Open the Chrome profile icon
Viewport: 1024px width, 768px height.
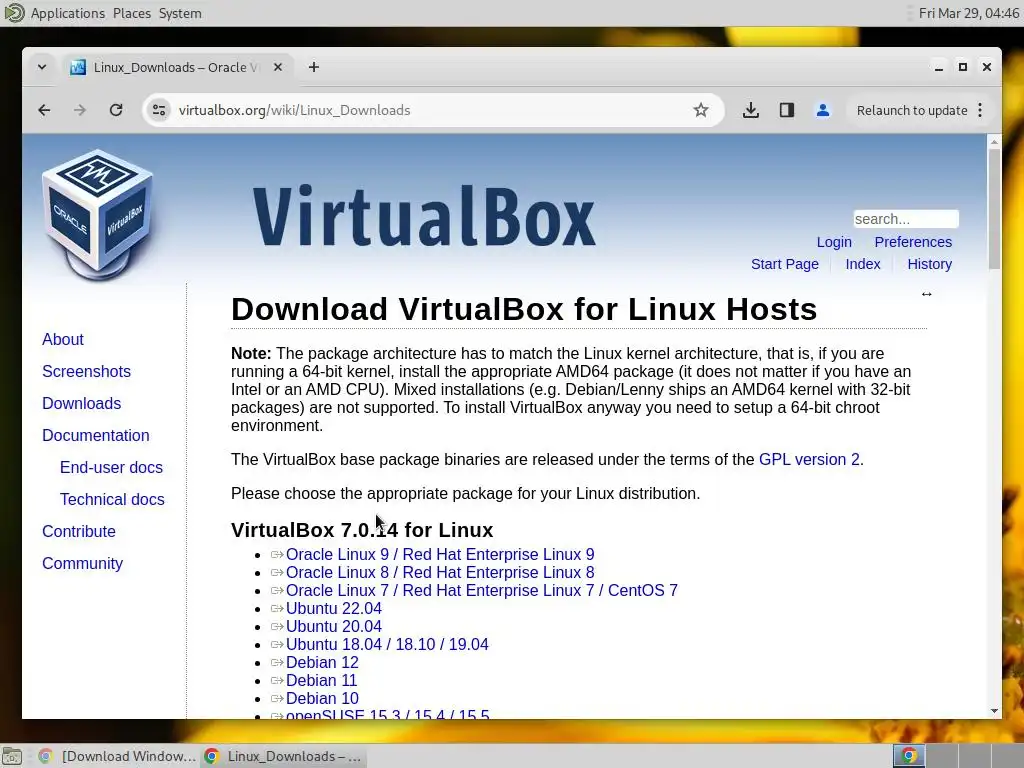pos(823,110)
